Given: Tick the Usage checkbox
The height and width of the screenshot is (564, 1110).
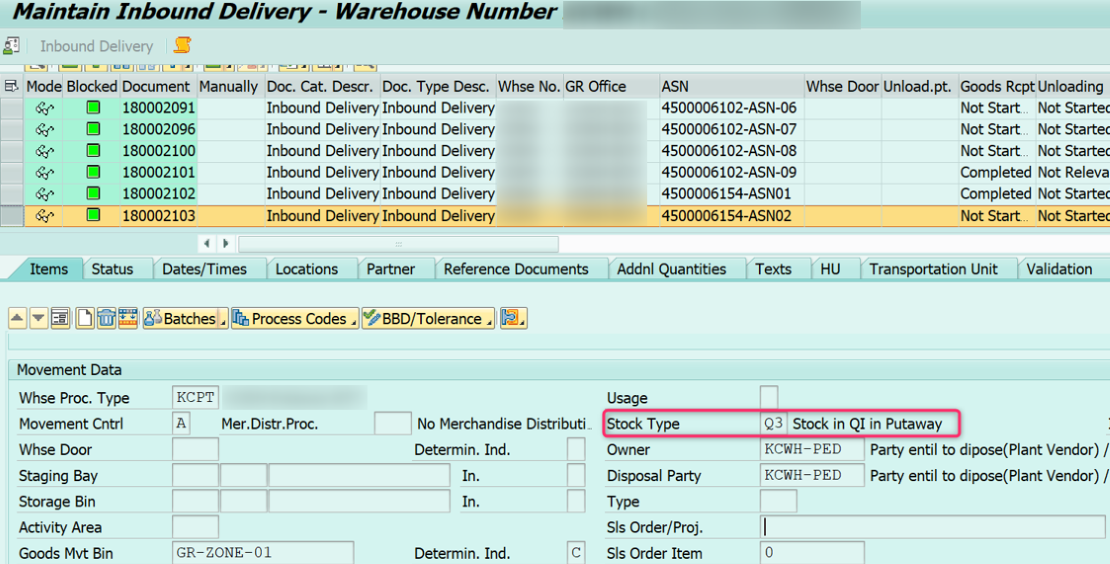Looking at the screenshot, I should coord(769,398).
